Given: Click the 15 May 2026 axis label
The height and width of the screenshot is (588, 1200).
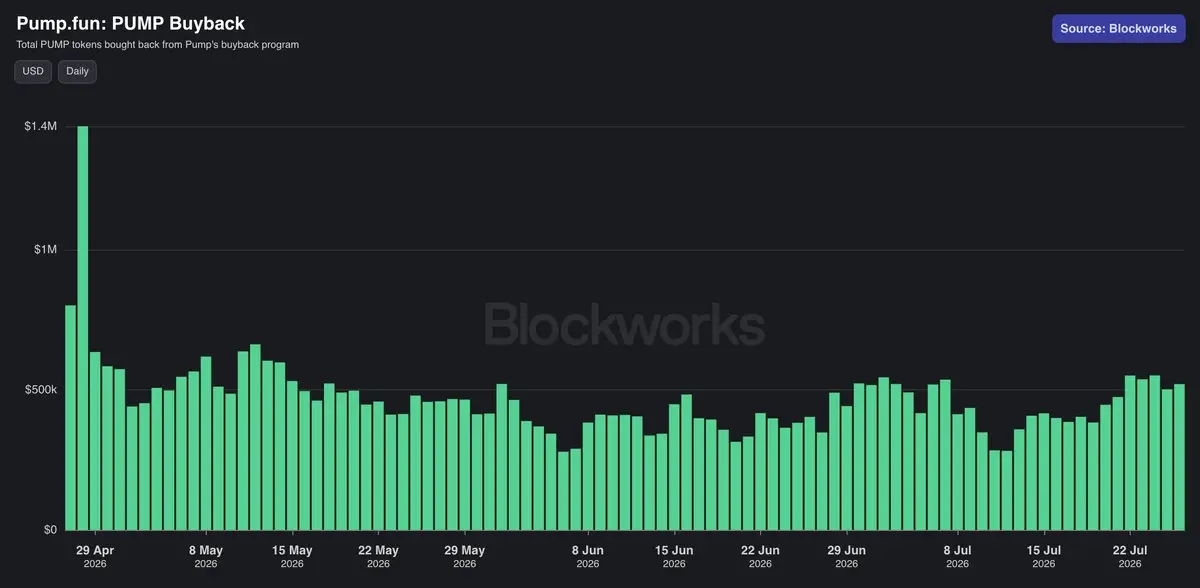Looking at the screenshot, I should tap(292, 556).
